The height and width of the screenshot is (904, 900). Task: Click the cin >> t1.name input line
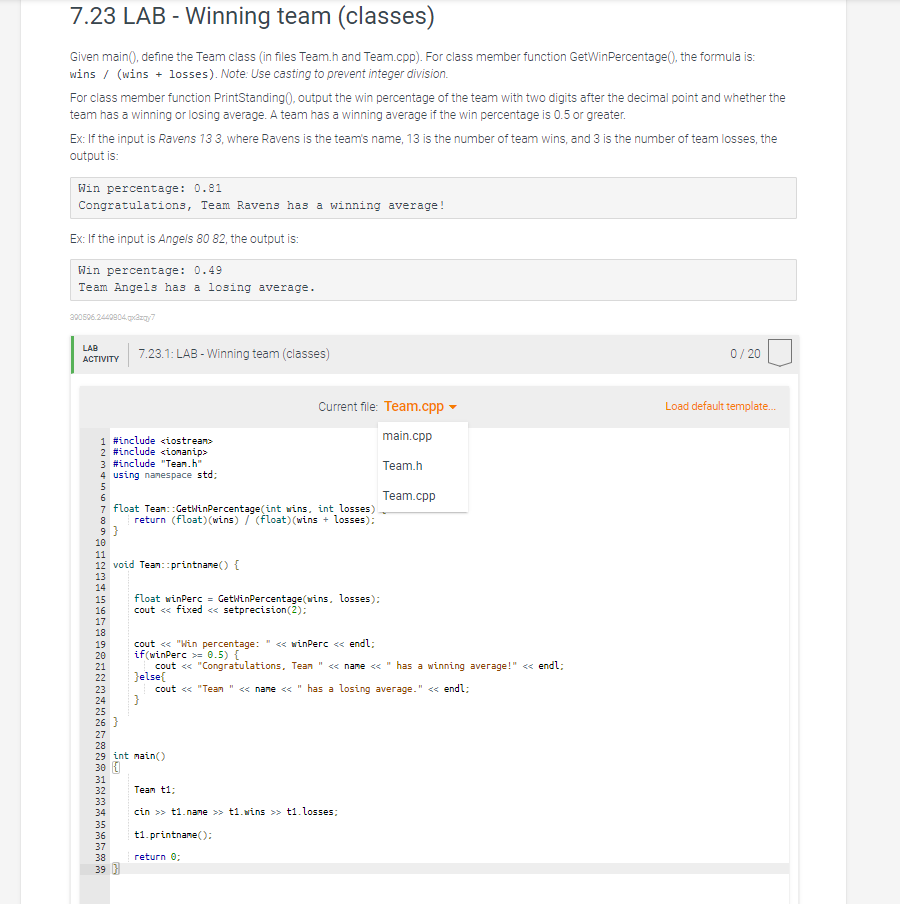coord(236,812)
